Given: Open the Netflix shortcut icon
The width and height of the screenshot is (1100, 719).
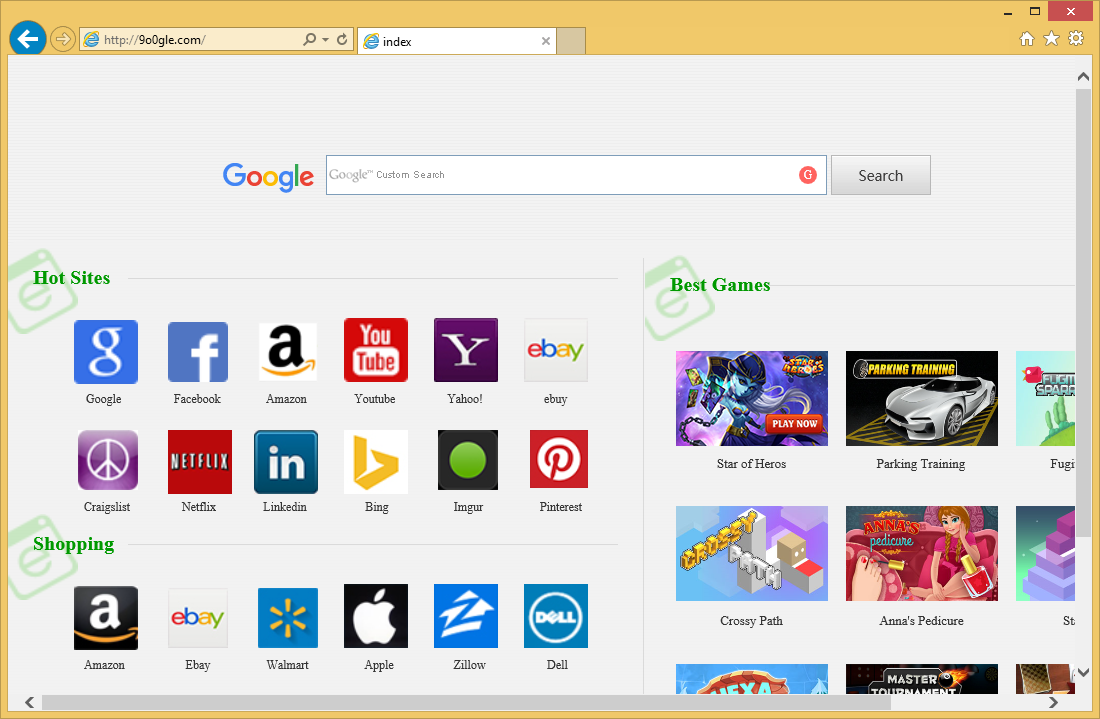Looking at the screenshot, I should (x=199, y=462).
